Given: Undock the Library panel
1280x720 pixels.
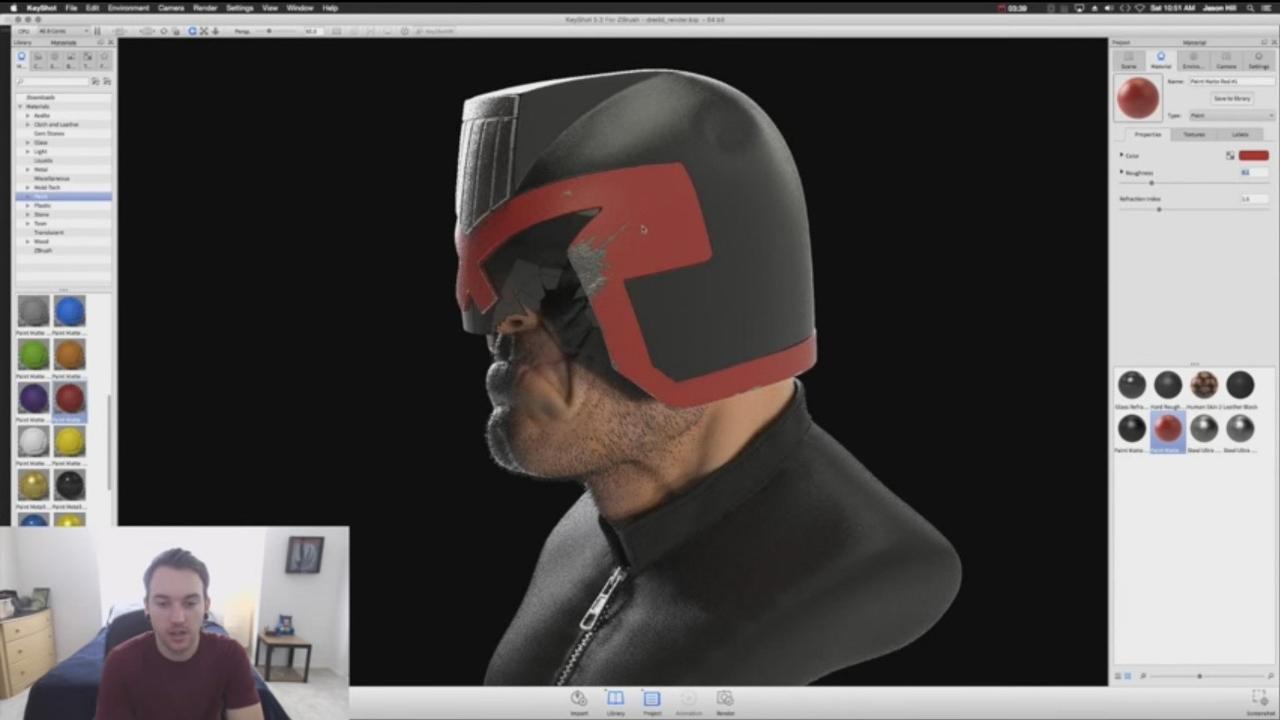Looking at the screenshot, I should pyautogui.click(x=100, y=43).
